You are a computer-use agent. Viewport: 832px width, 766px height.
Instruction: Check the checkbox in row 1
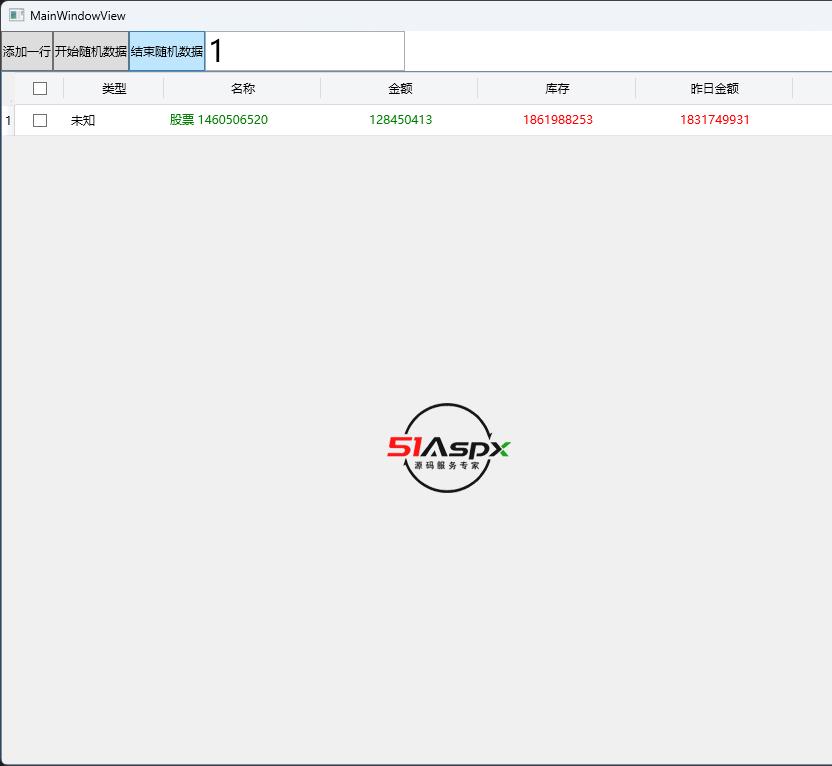(40, 120)
